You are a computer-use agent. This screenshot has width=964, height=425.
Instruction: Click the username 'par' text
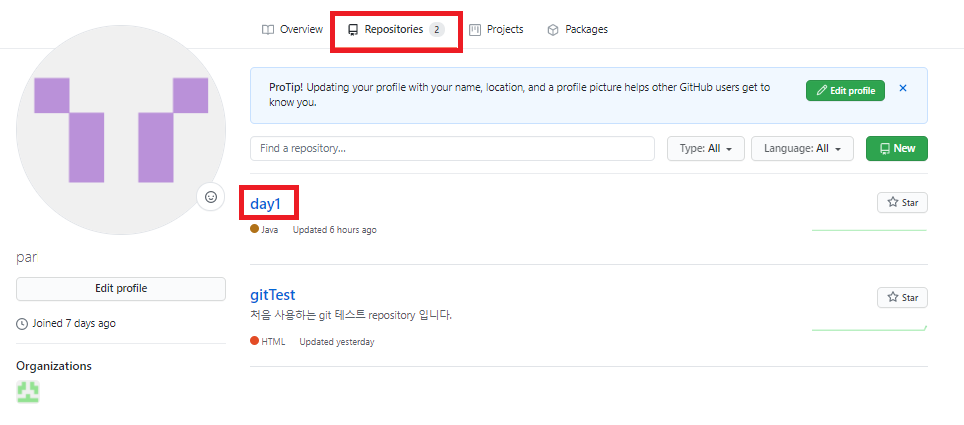(26, 258)
